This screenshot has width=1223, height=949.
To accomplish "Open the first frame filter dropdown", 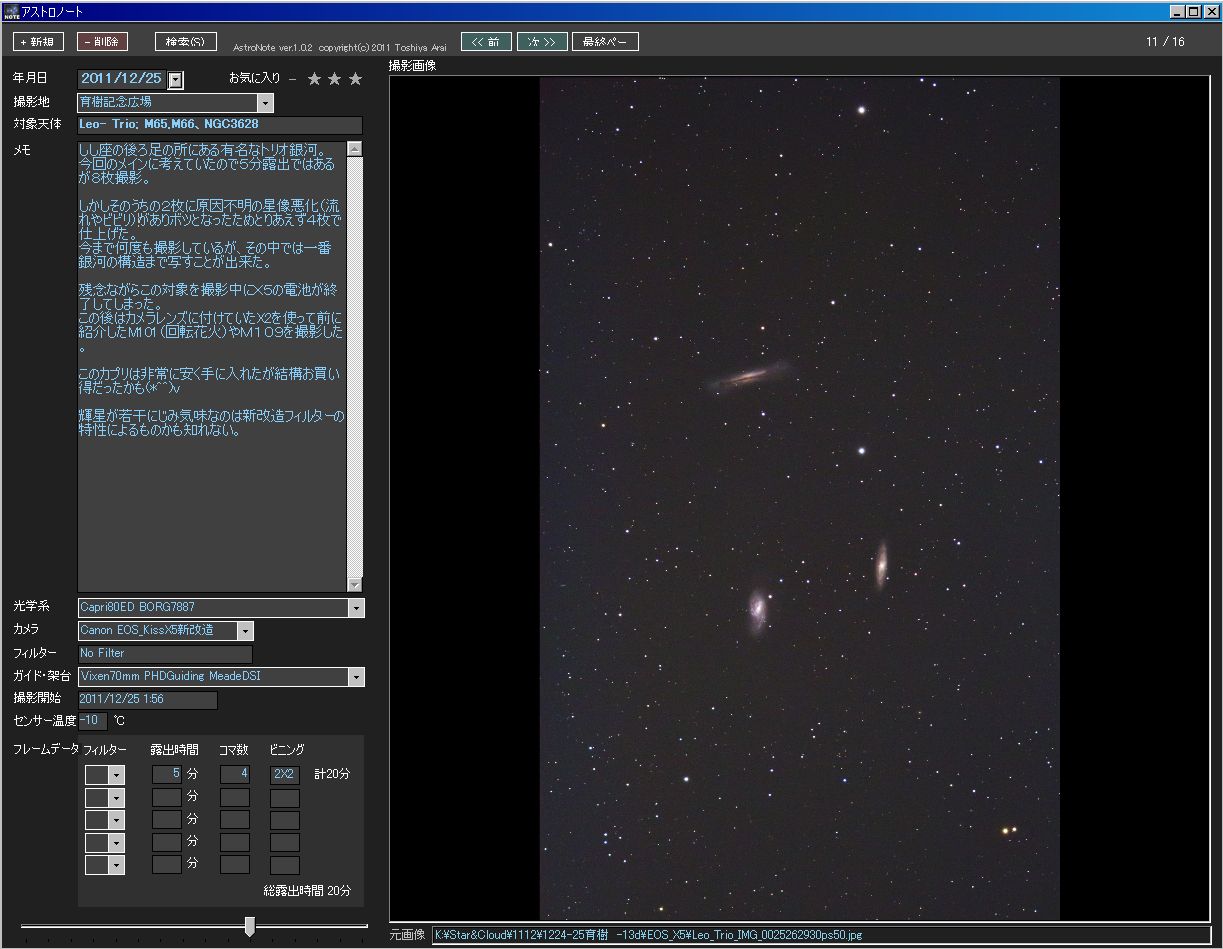I will [x=117, y=774].
